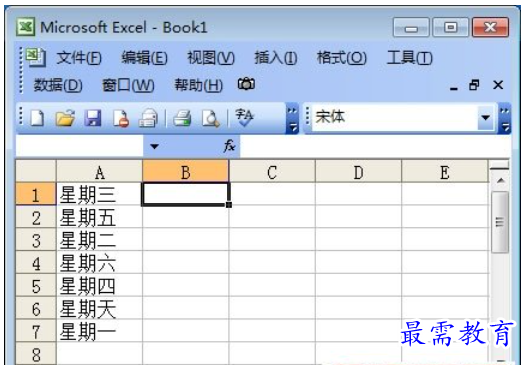Click the Select All corner button
This screenshot has height=365, width=522.
[x=36, y=171]
